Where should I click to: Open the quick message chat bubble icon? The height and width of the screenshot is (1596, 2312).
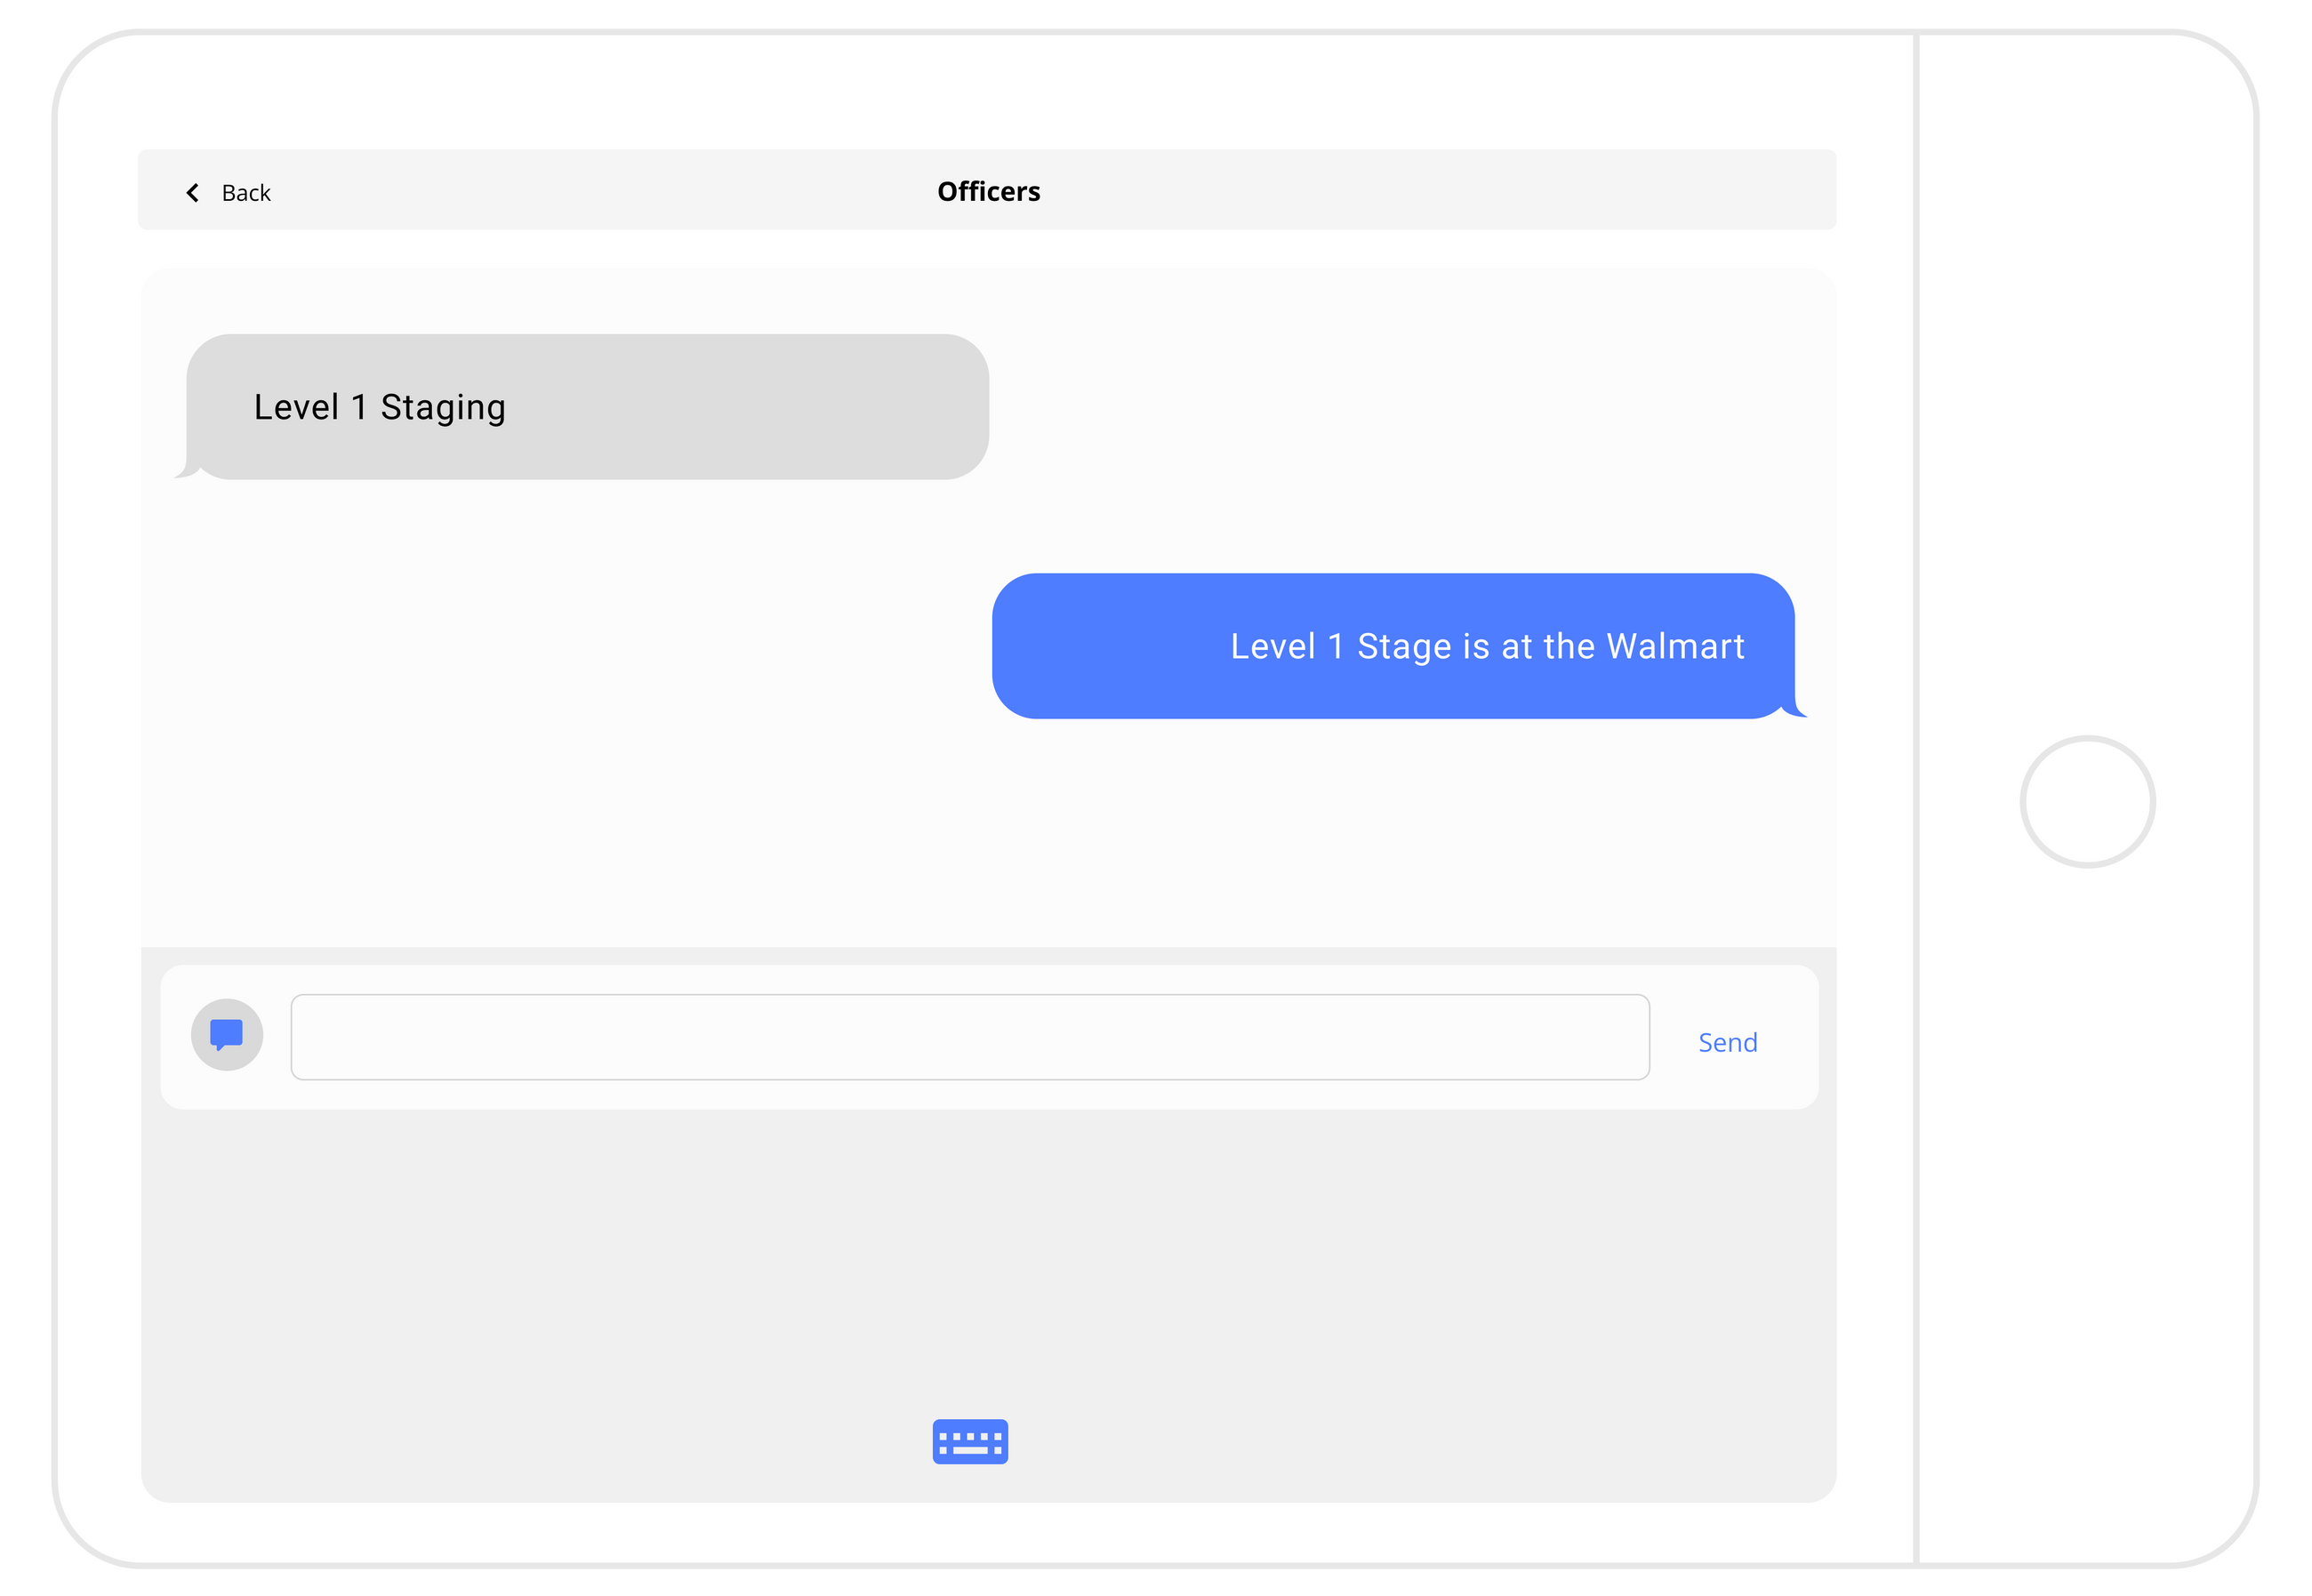coord(226,1033)
